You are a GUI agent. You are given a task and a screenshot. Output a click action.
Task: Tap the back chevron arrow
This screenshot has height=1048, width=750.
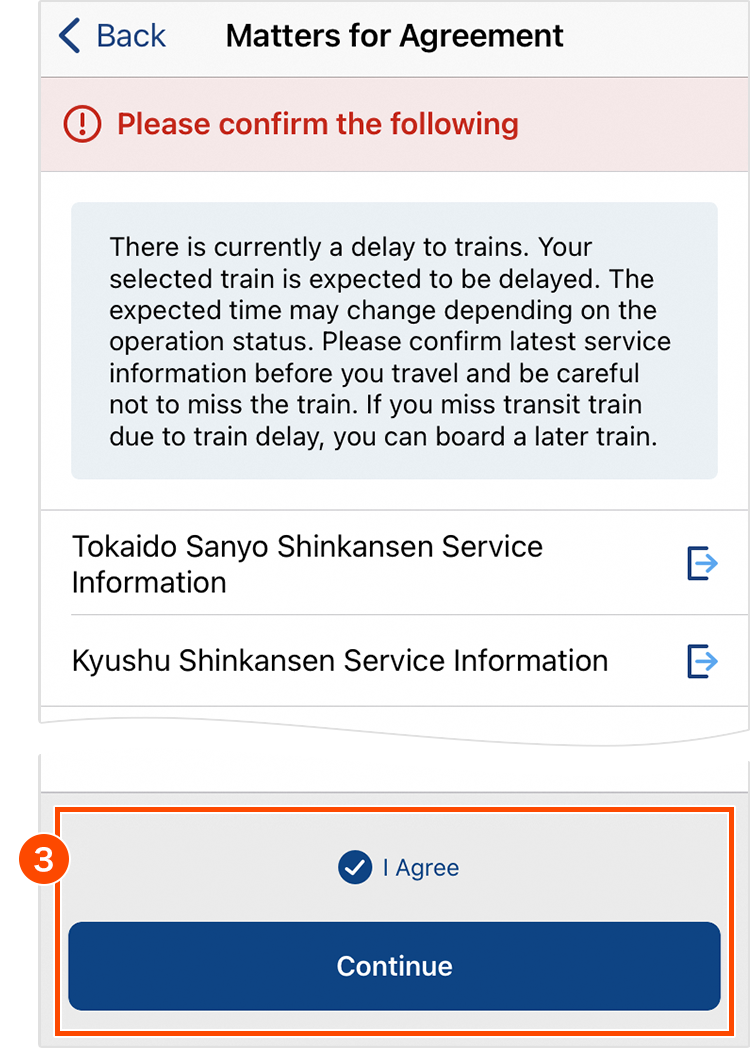pyautogui.click(x=69, y=36)
